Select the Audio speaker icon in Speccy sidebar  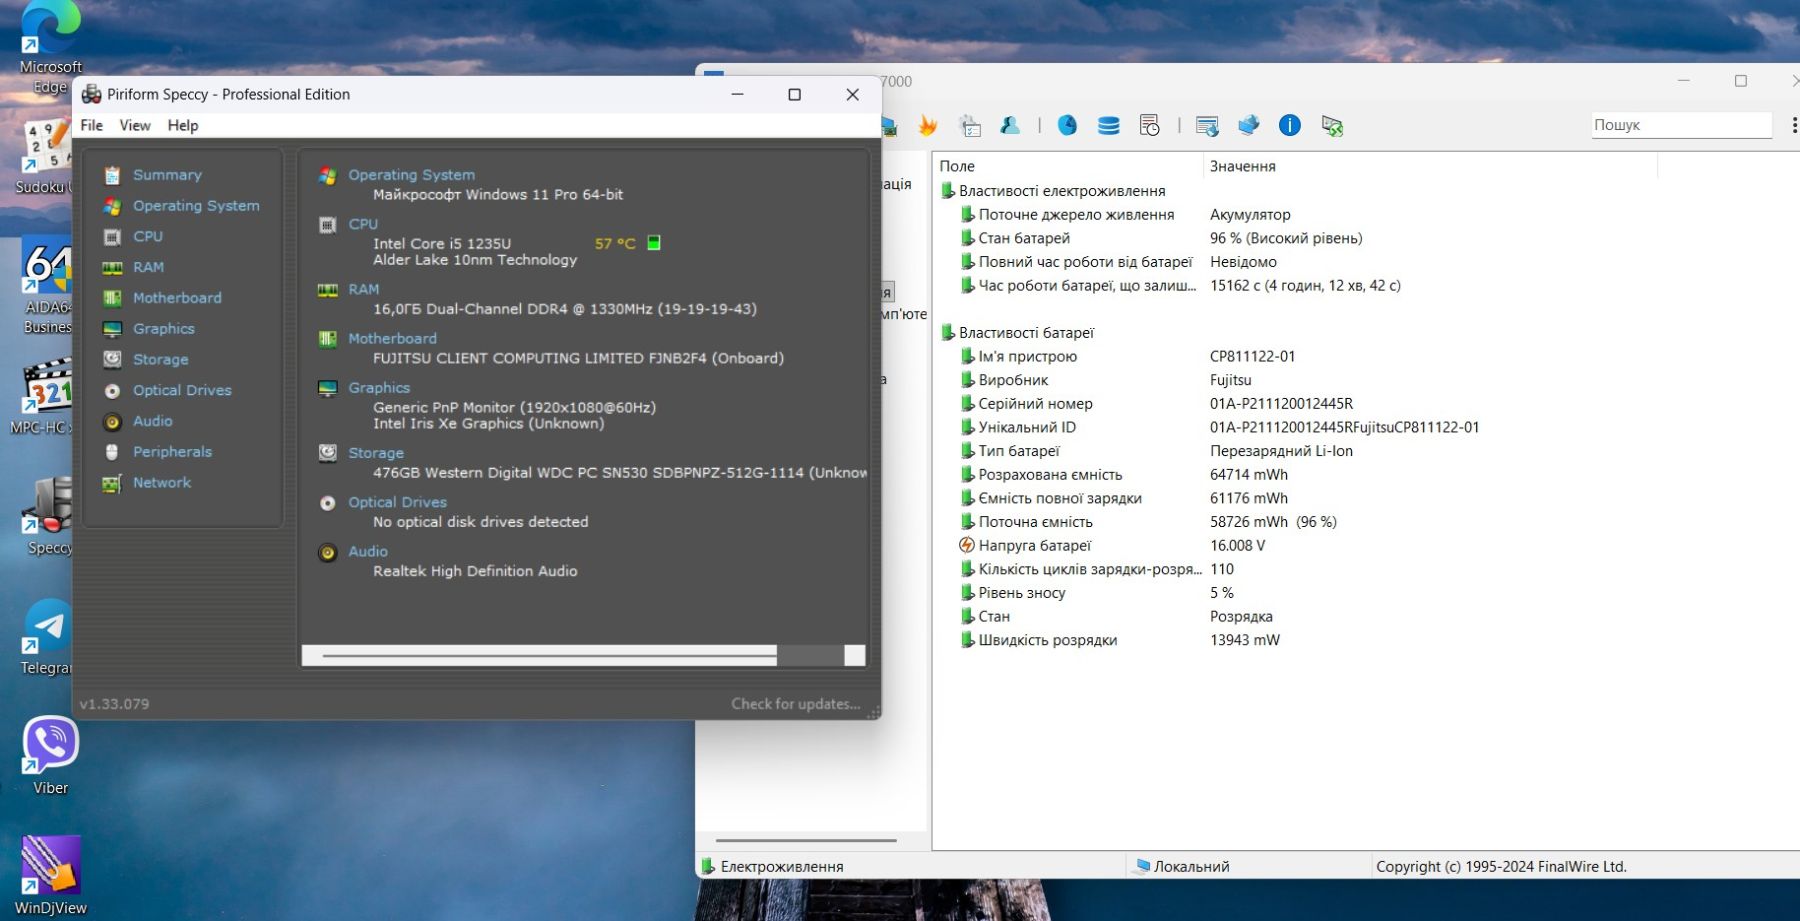(112, 422)
